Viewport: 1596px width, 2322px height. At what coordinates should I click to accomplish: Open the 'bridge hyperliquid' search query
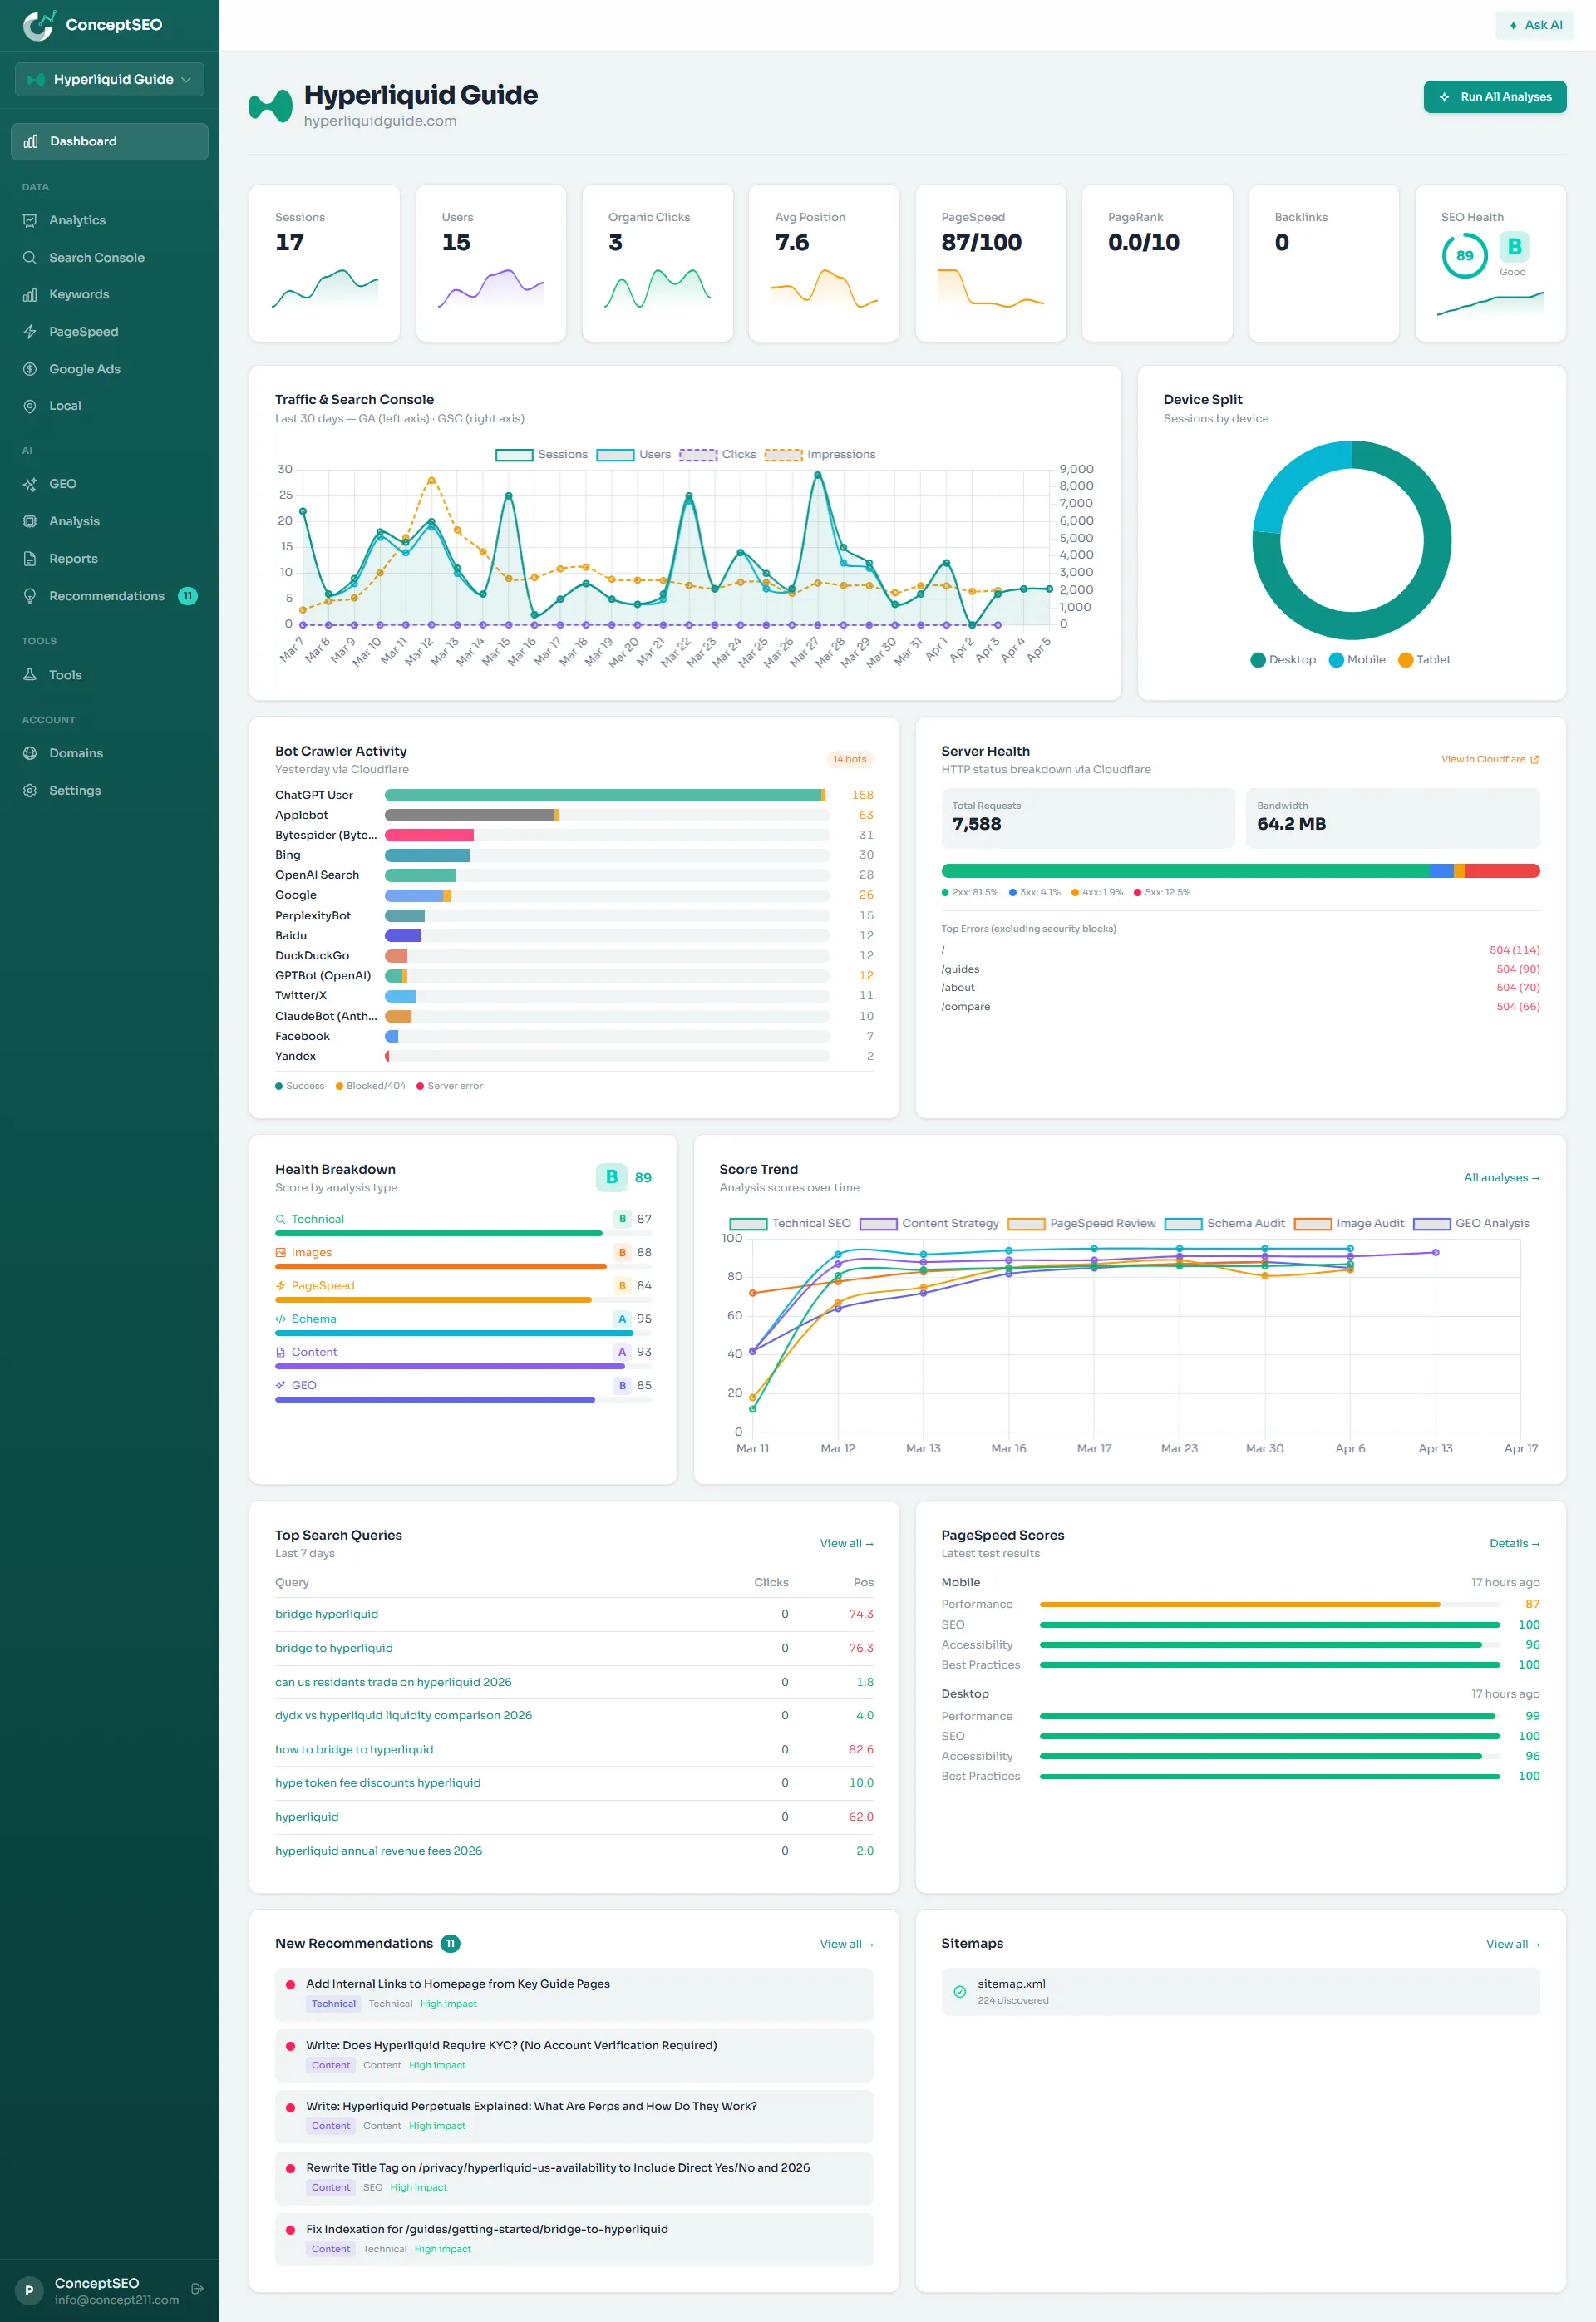pos(327,1614)
